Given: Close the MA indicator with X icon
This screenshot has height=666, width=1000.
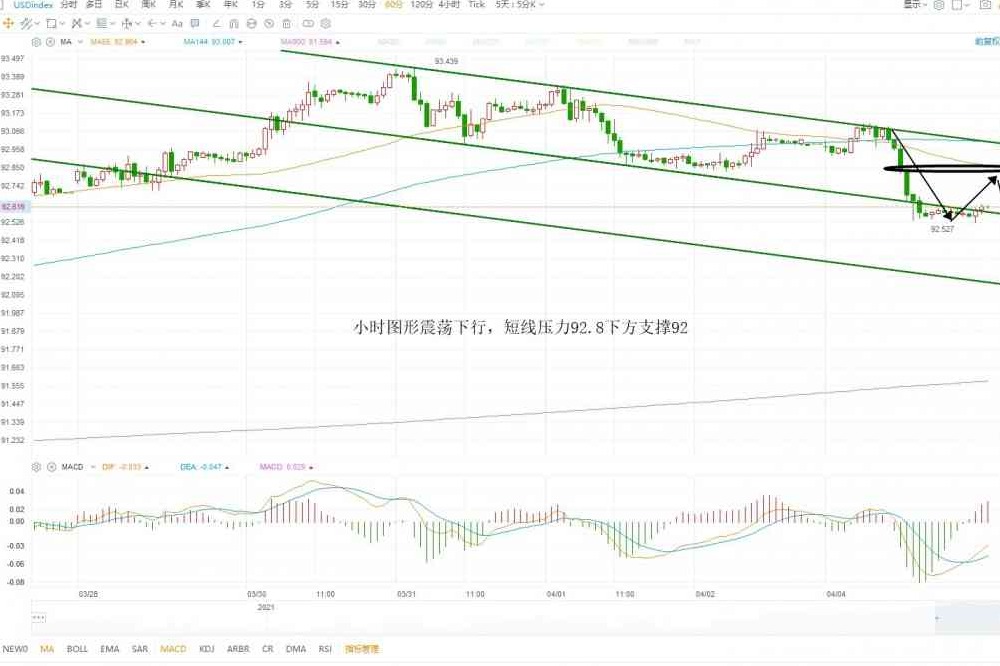Looking at the screenshot, I should (49, 42).
